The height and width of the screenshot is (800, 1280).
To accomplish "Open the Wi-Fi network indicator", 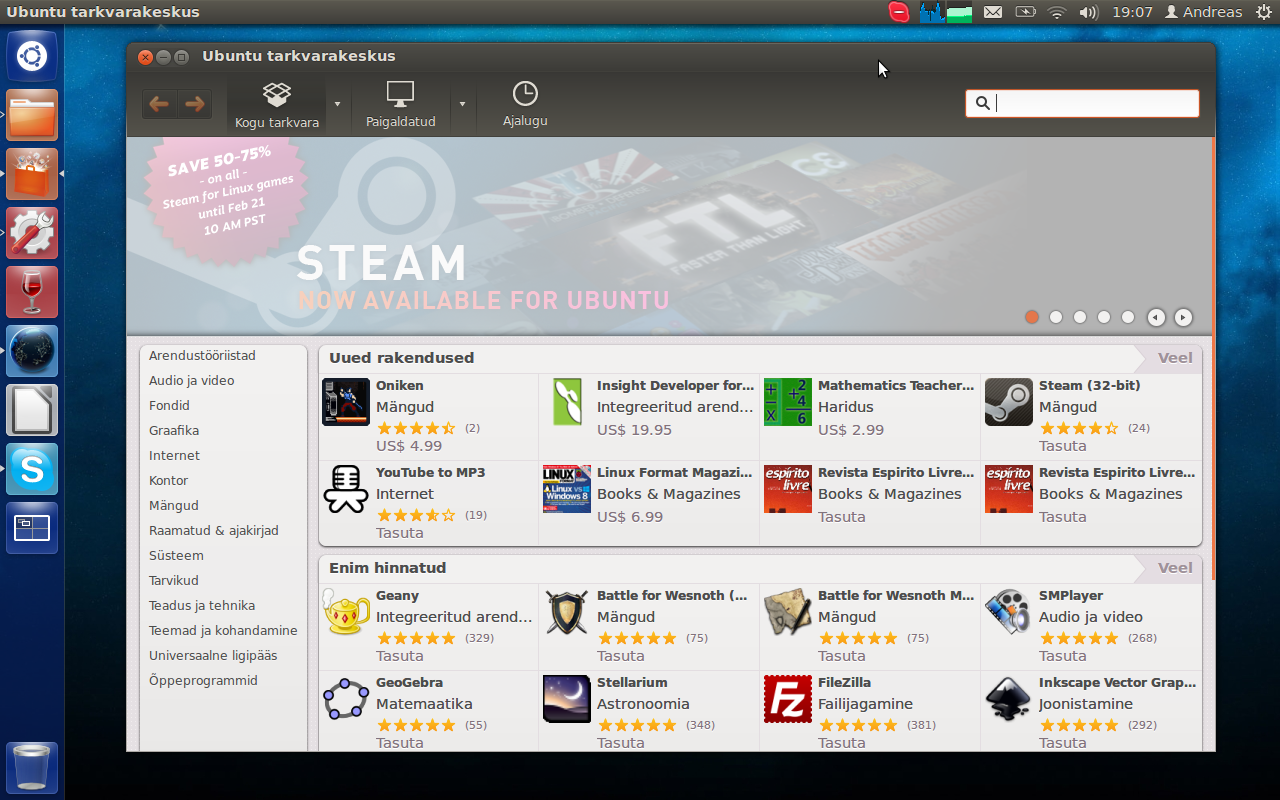I will point(1057,12).
